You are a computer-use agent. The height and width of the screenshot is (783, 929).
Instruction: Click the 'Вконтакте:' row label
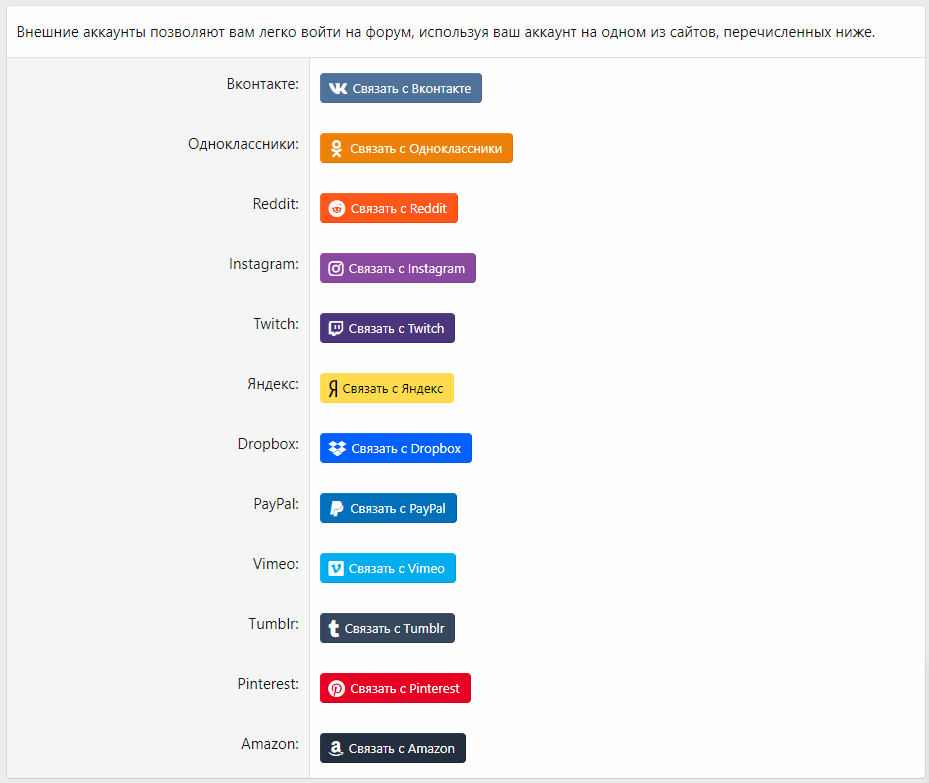(262, 84)
